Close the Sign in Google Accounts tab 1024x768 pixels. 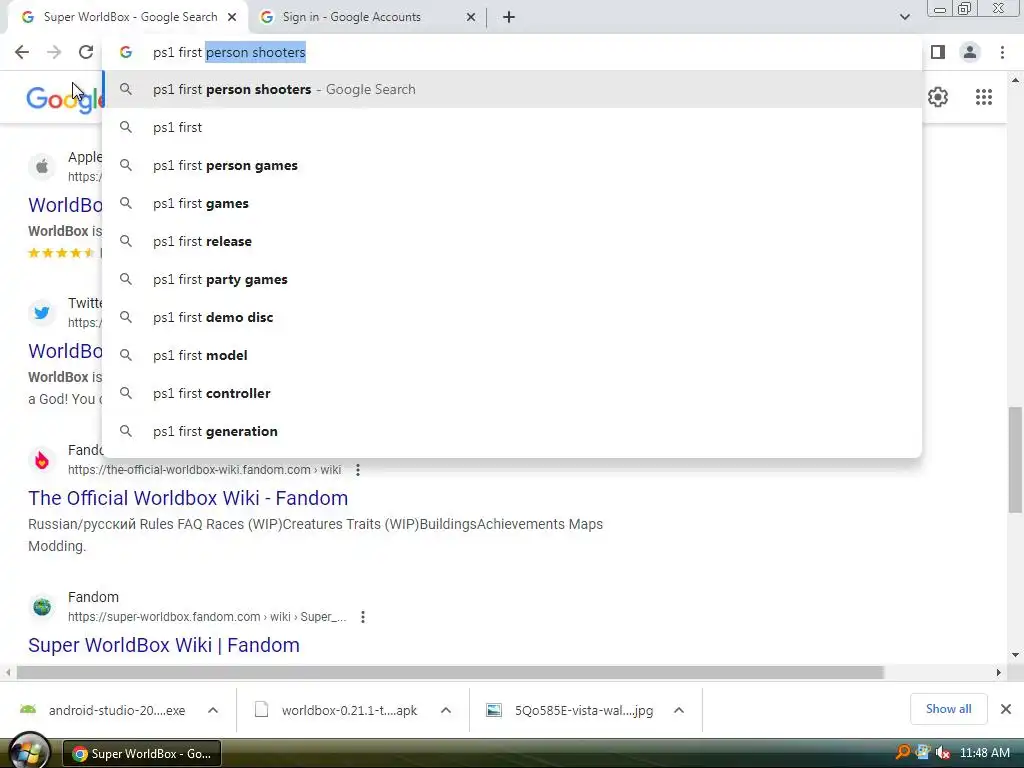[x=471, y=17]
